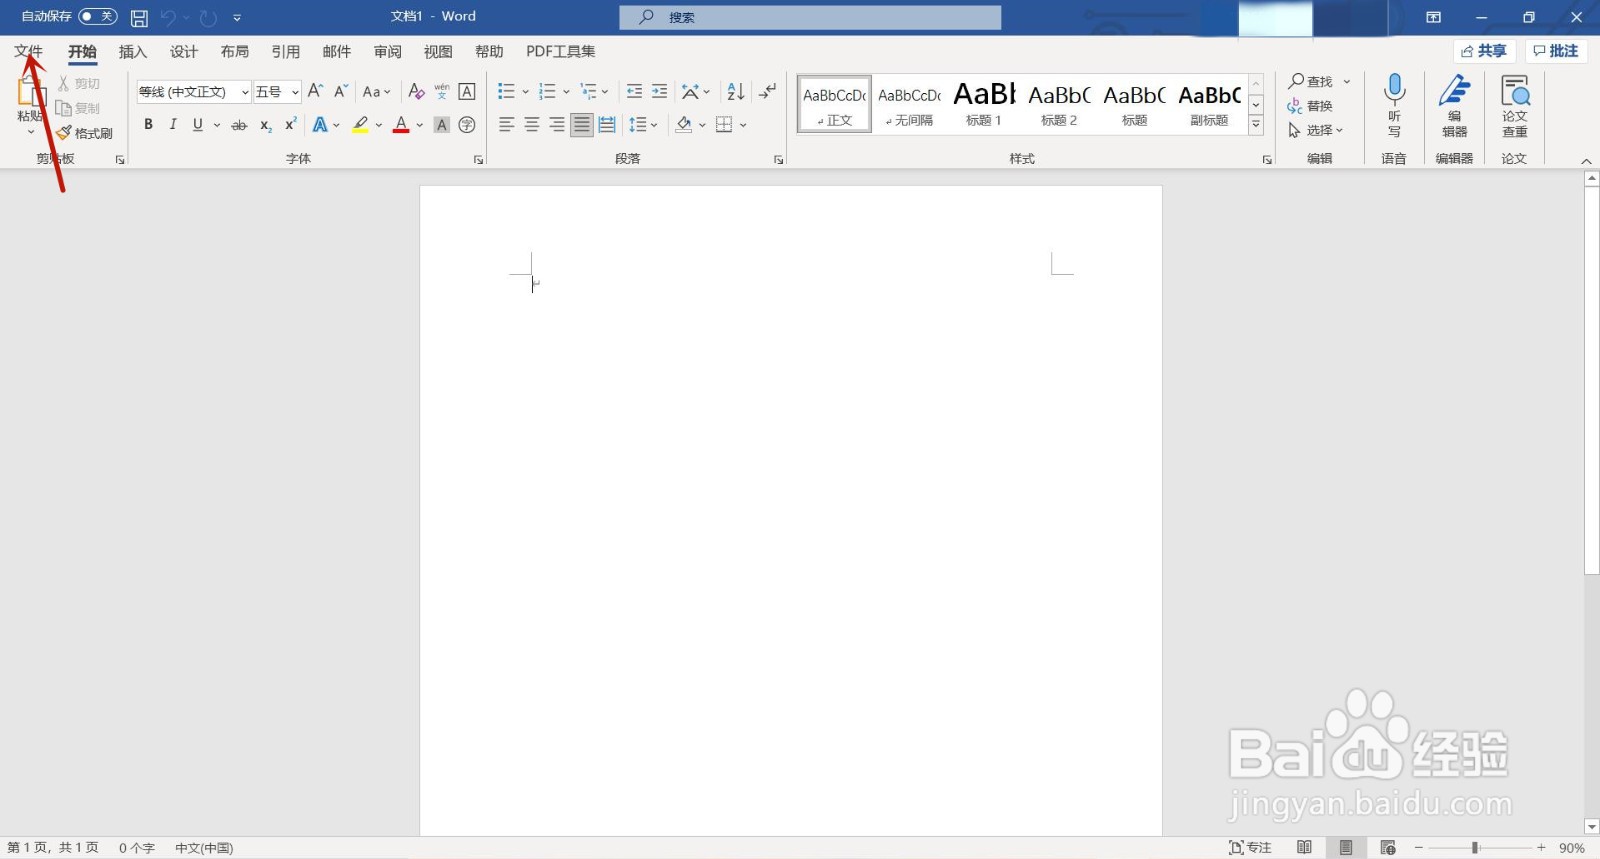1600x859 pixels.
Task: Click the Save icon in title bar
Action: (140, 18)
